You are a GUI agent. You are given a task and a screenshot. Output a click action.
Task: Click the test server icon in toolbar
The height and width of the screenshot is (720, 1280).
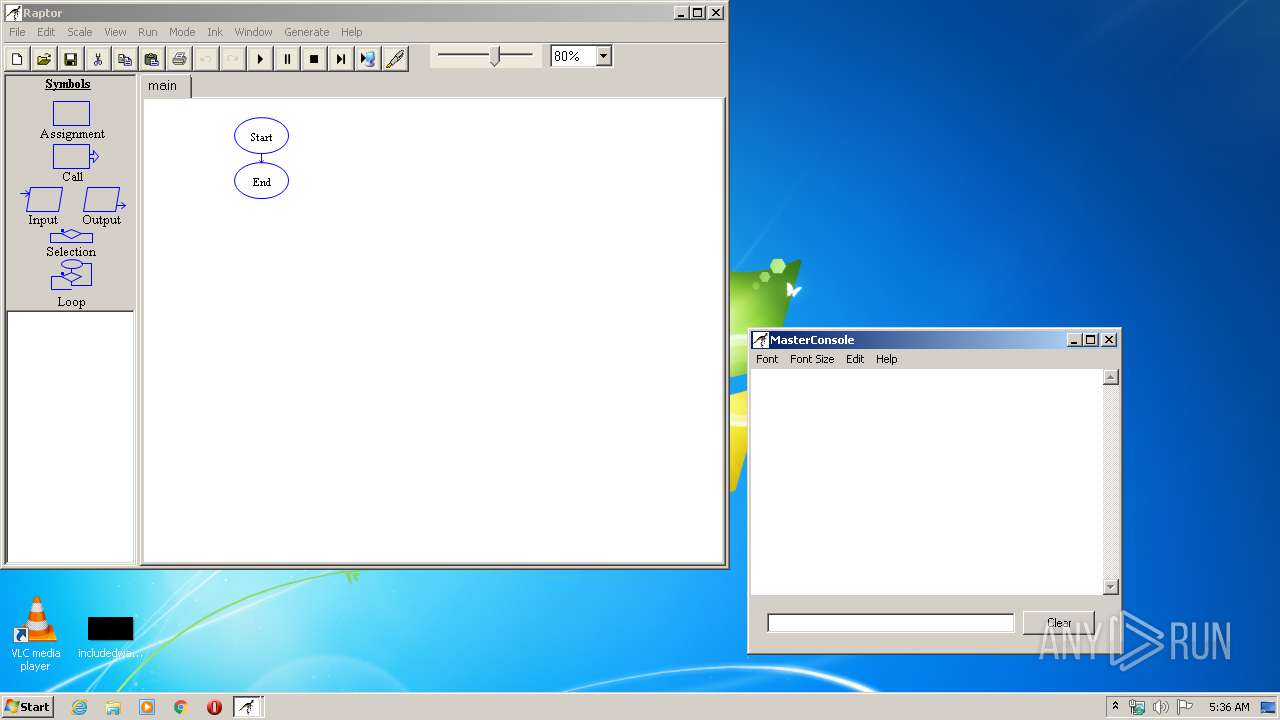[368, 59]
